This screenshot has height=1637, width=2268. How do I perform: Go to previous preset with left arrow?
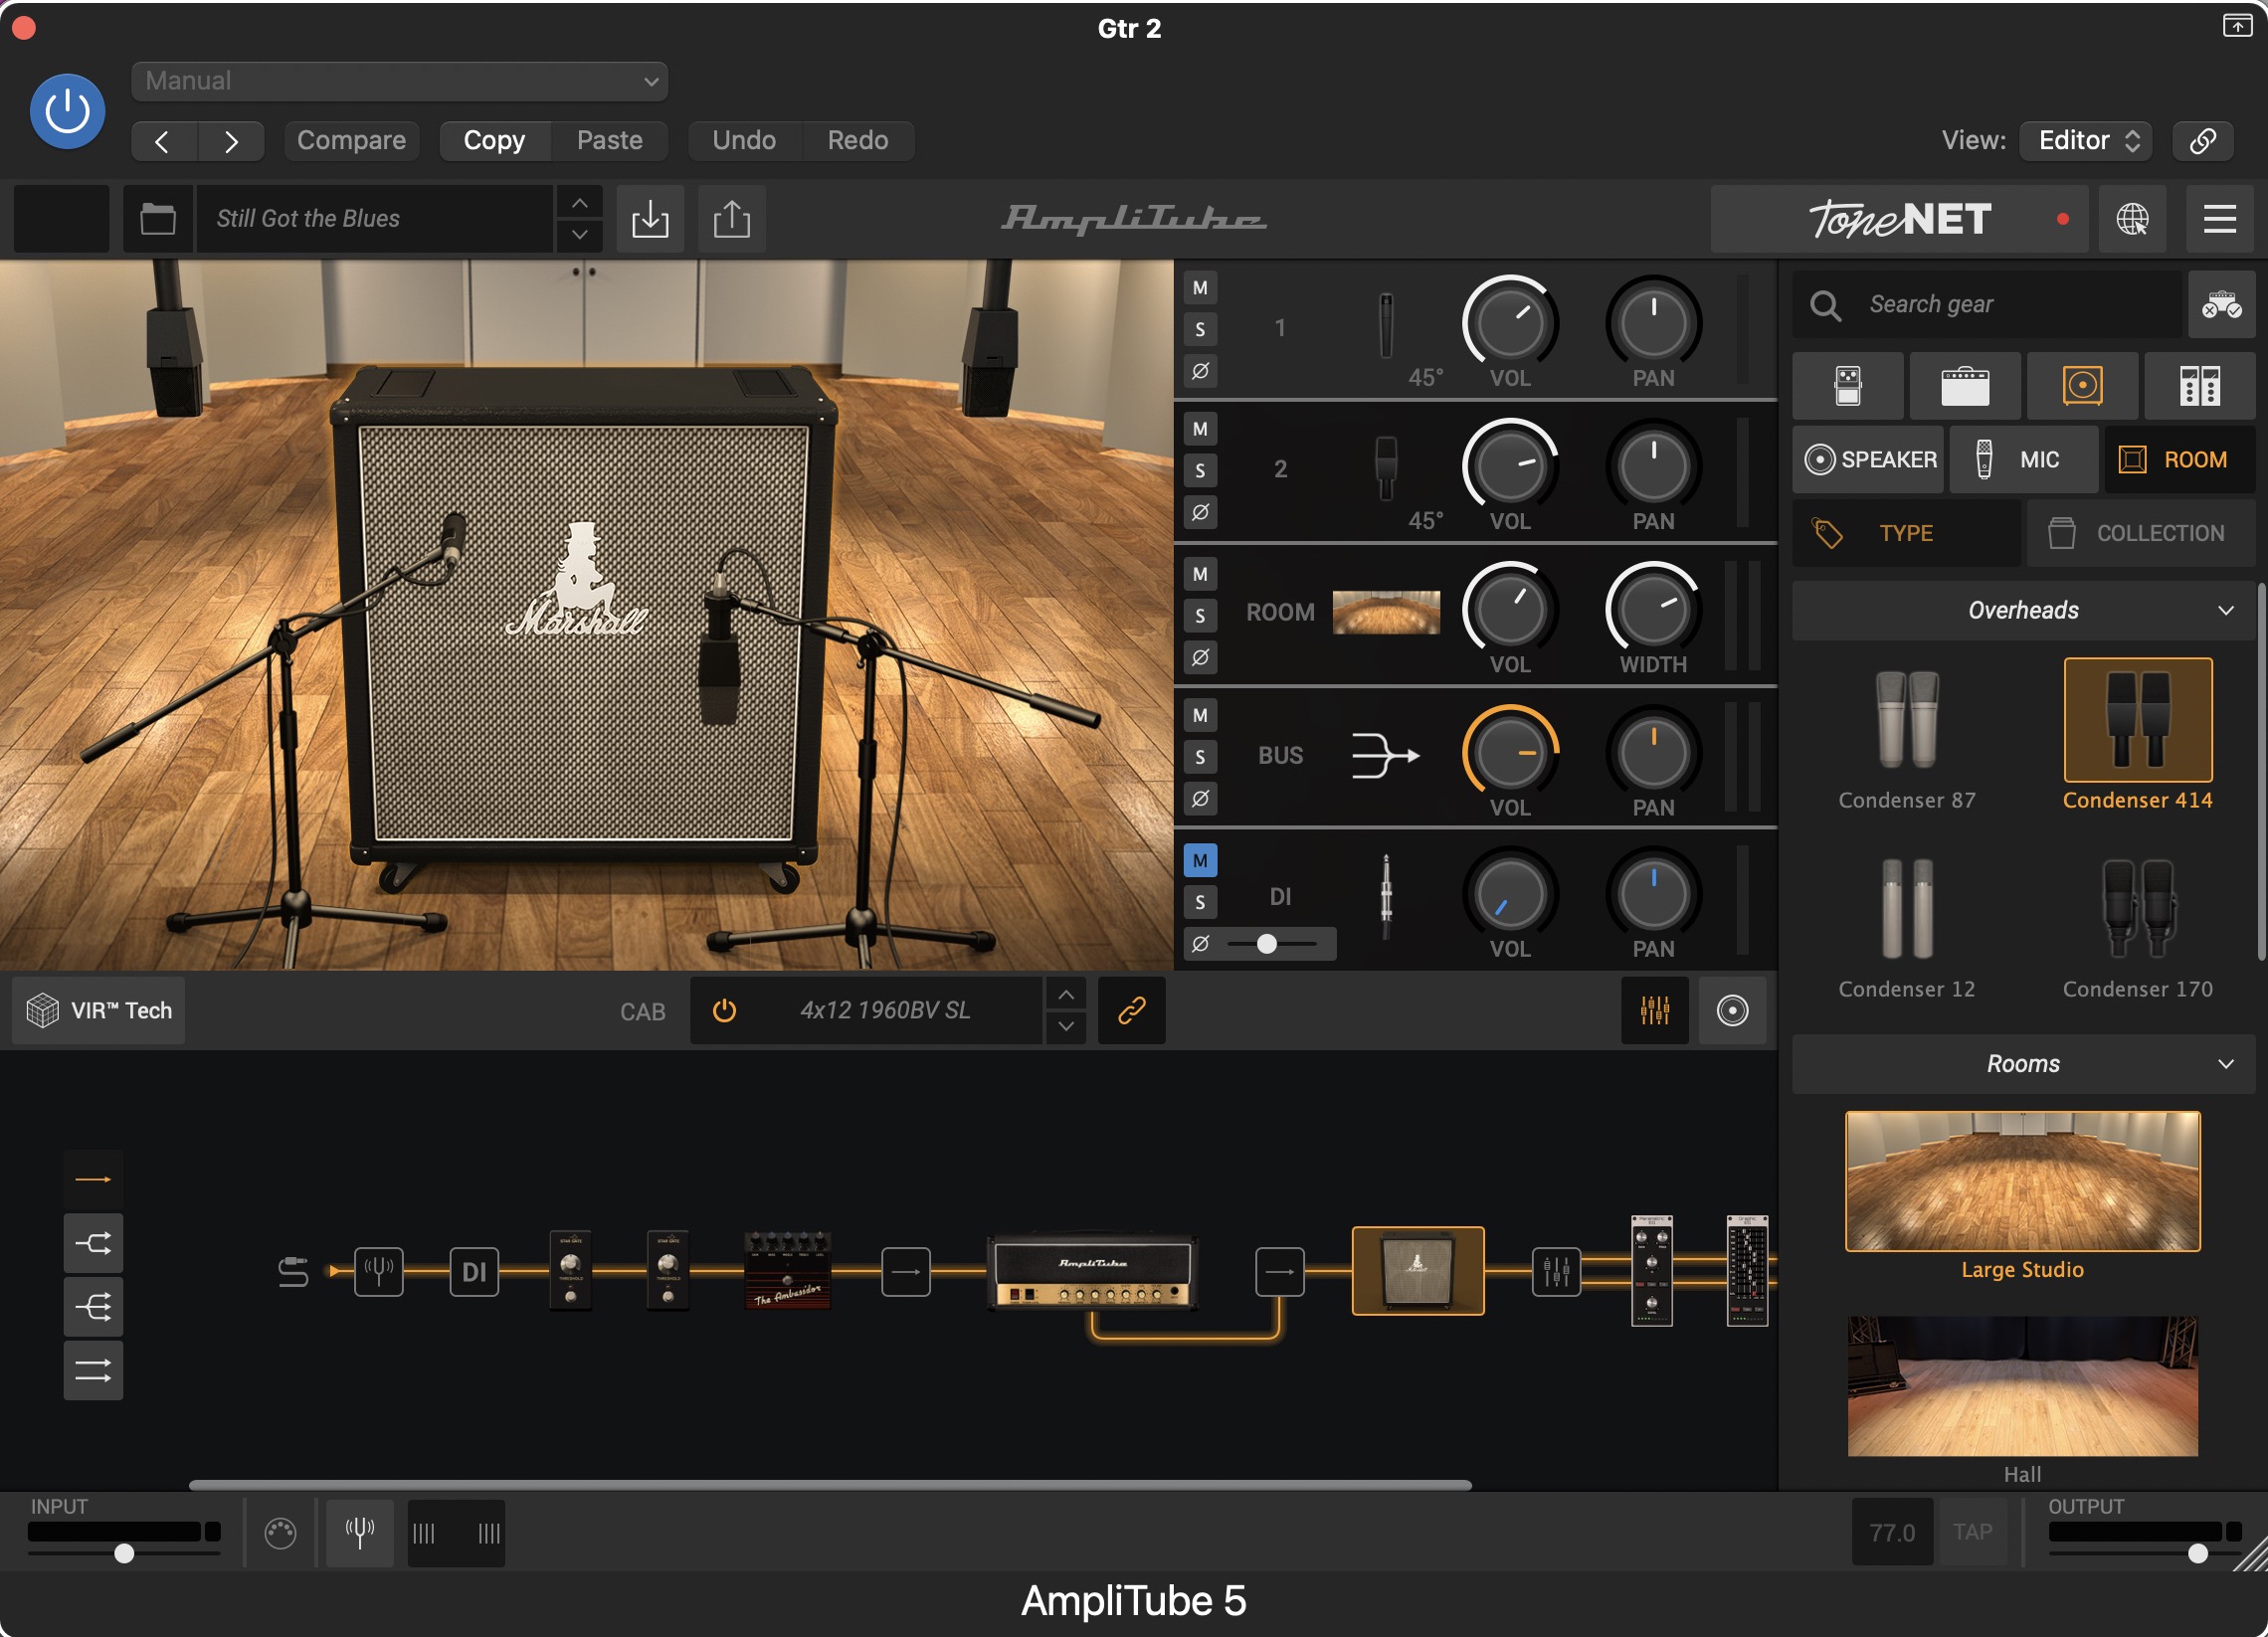[x=164, y=141]
